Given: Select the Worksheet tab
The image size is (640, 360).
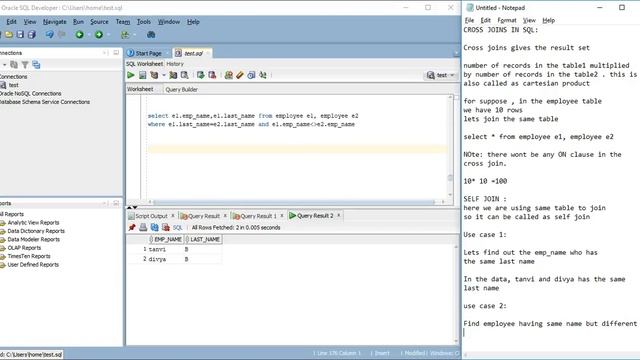Looking at the screenshot, I should pyautogui.click(x=140, y=89).
